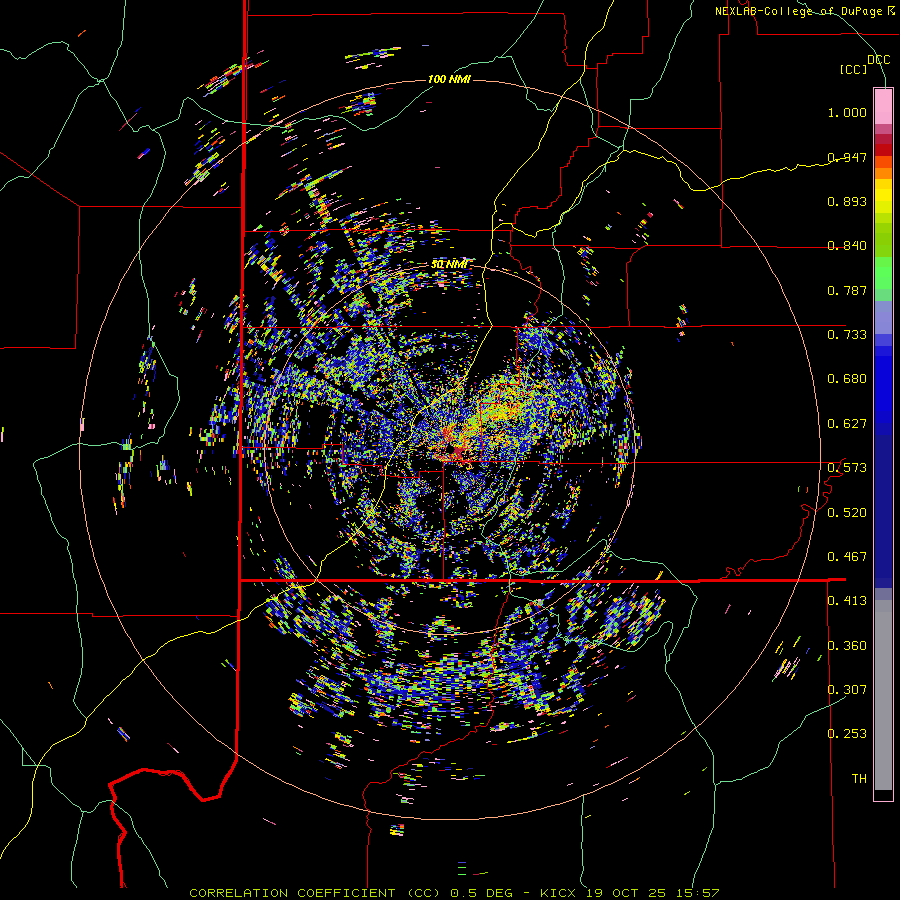The height and width of the screenshot is (900, 900).
Task: Click the DCC label above the color scale
Action: tap(878, 60)
